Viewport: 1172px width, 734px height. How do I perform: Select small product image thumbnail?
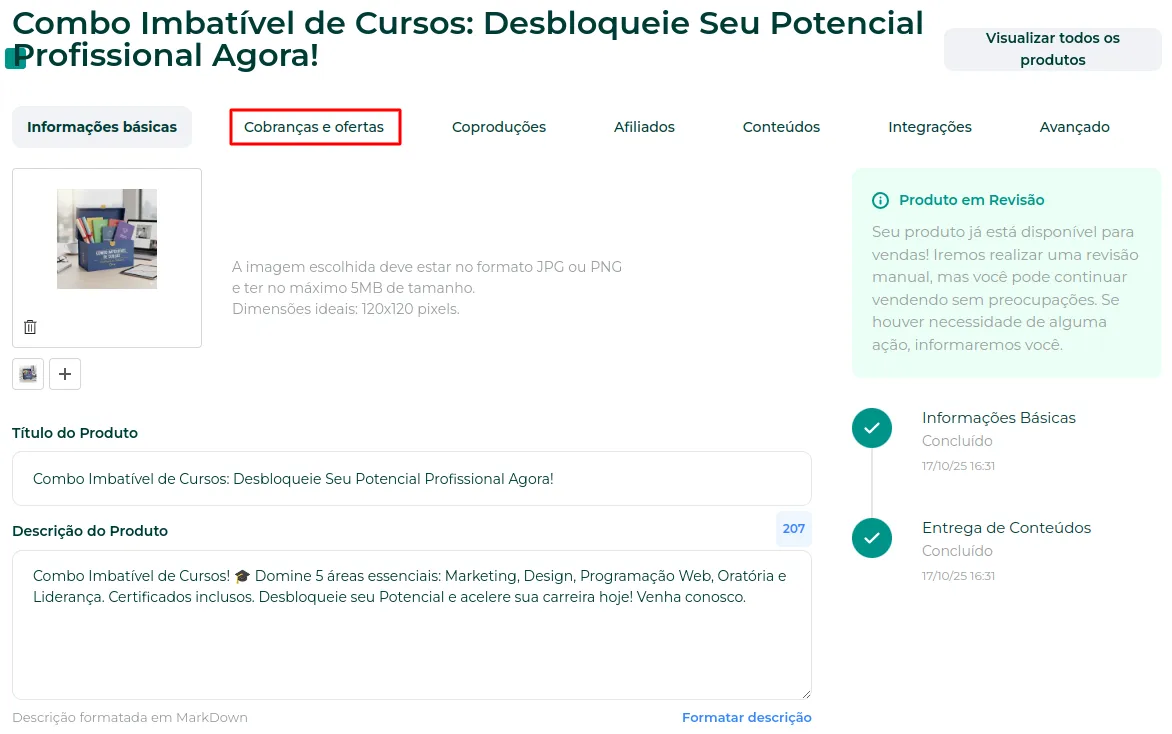pyautogui.click(x=28, y=374)
